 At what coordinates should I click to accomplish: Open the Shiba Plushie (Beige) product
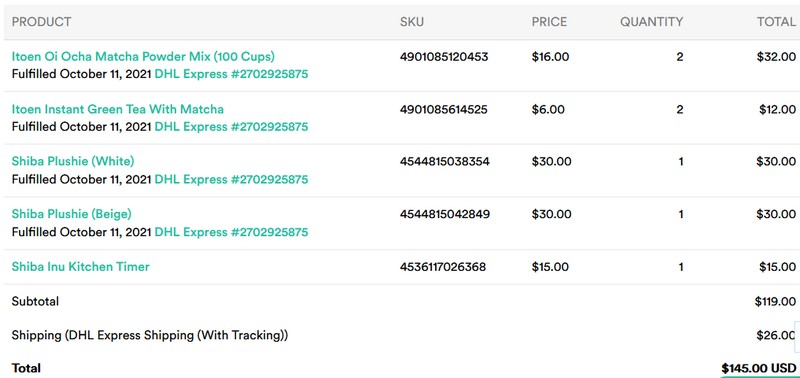(71, 214)
